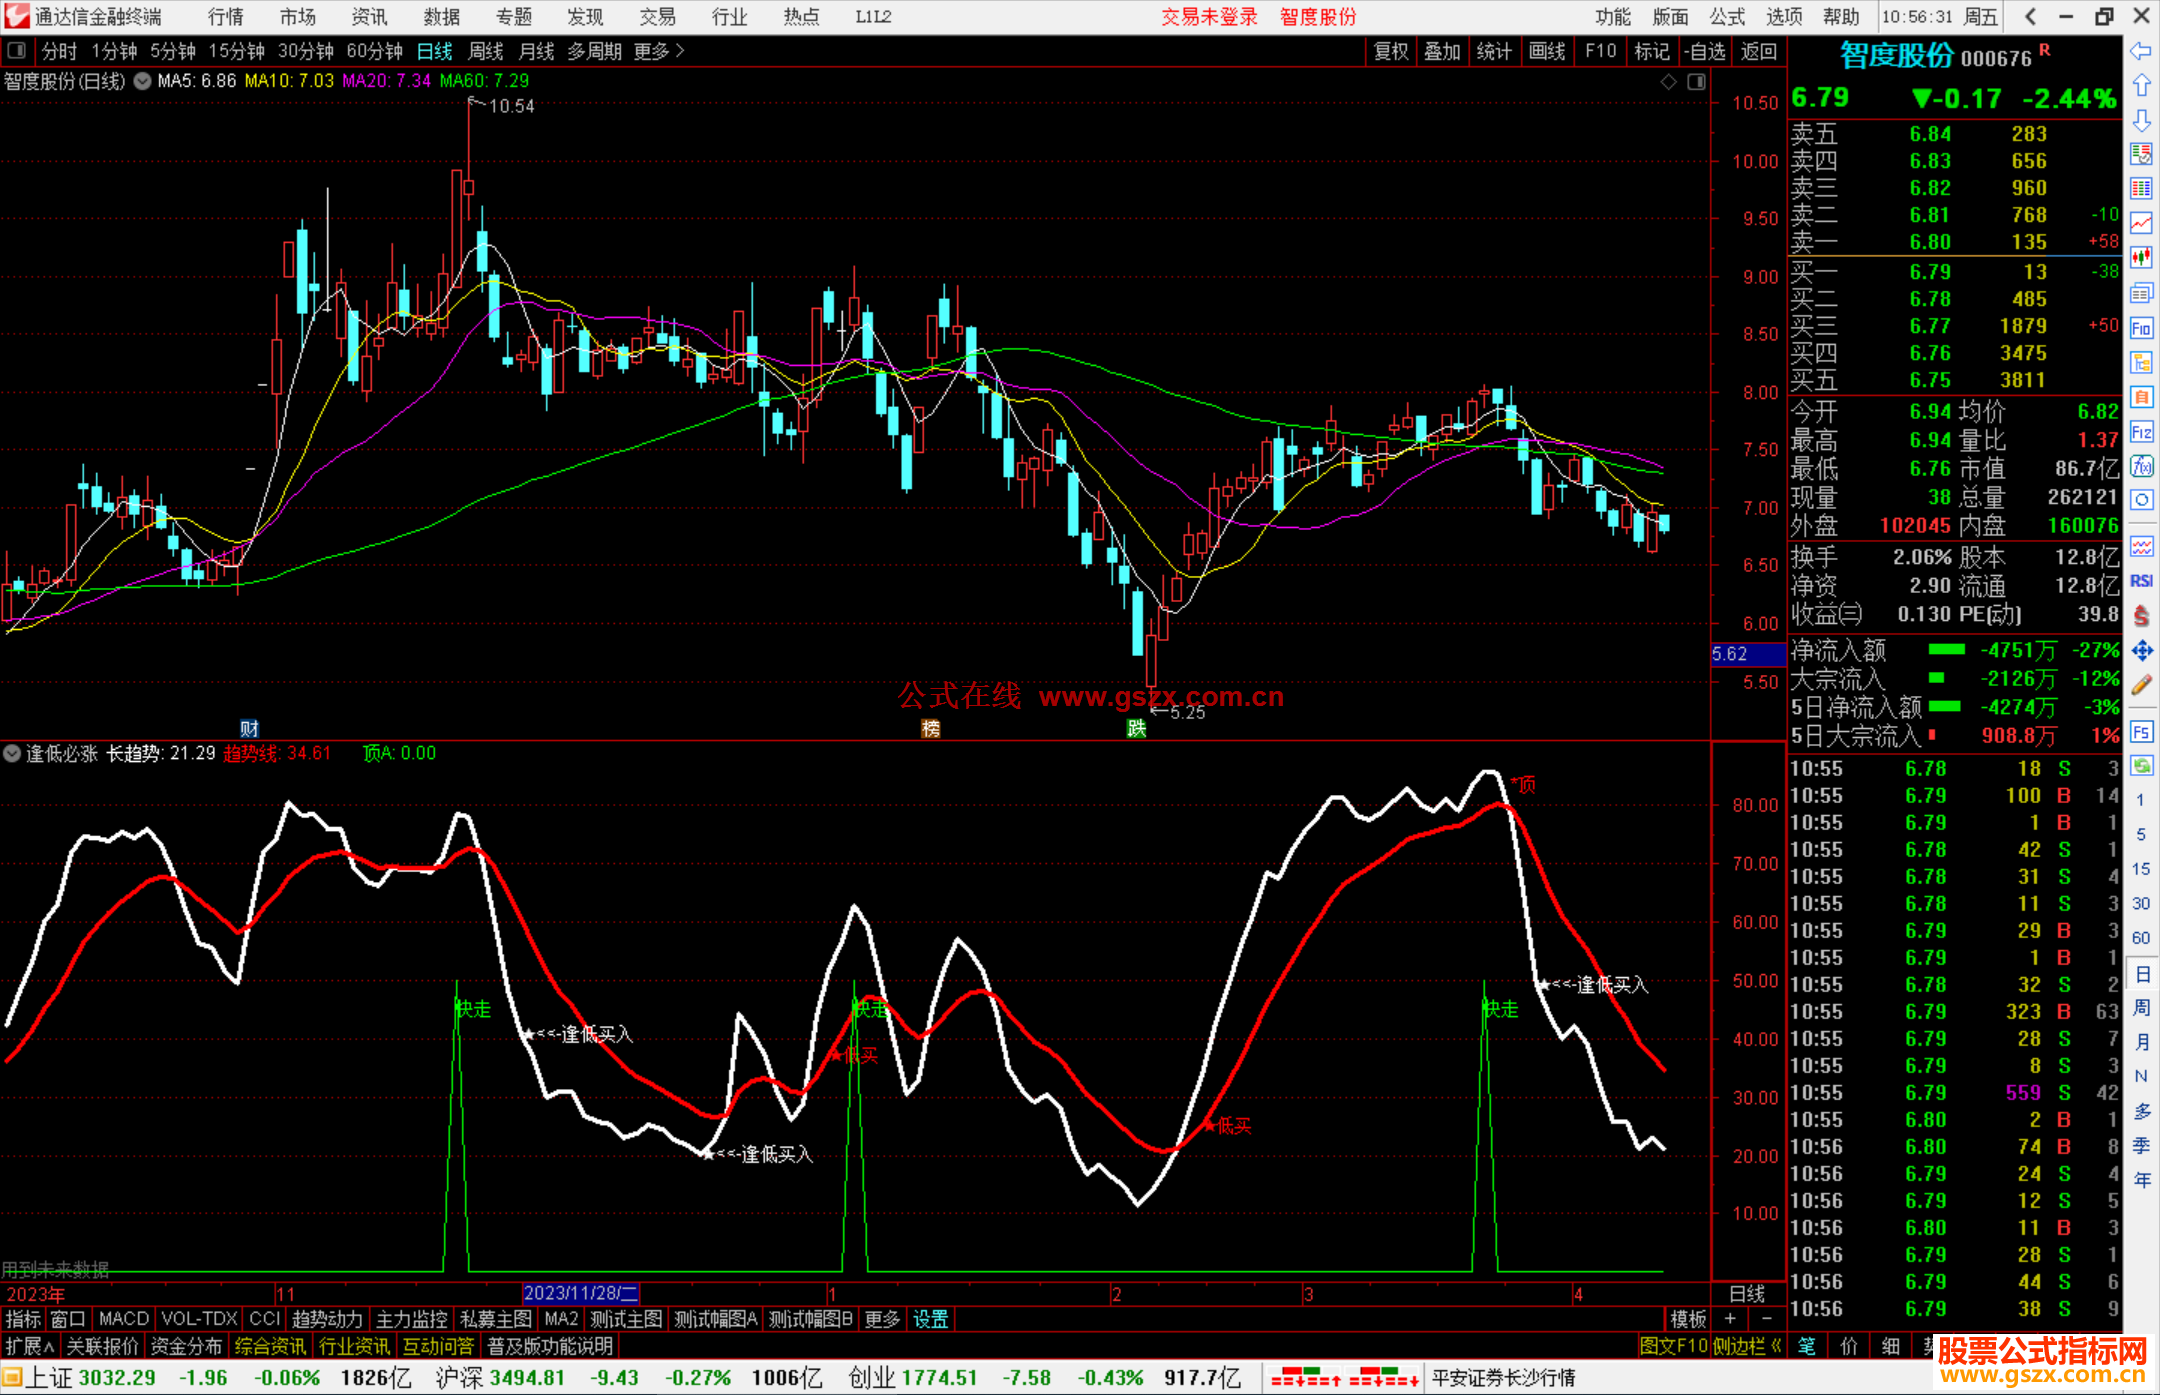Click the candlestick chart sidebar icon
This screenshot has width=2160, height=1395.
(2141, 258)
